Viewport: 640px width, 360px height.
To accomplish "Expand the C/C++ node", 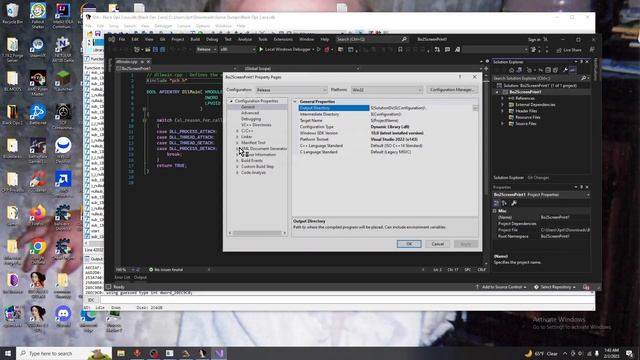I will [237, 131].
